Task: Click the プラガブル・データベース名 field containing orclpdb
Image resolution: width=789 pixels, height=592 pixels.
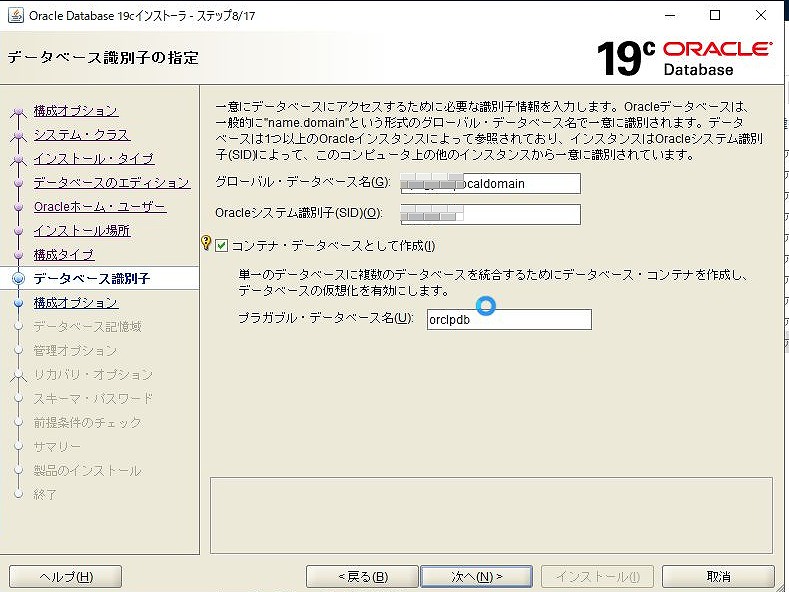Action: coord(509,319)
